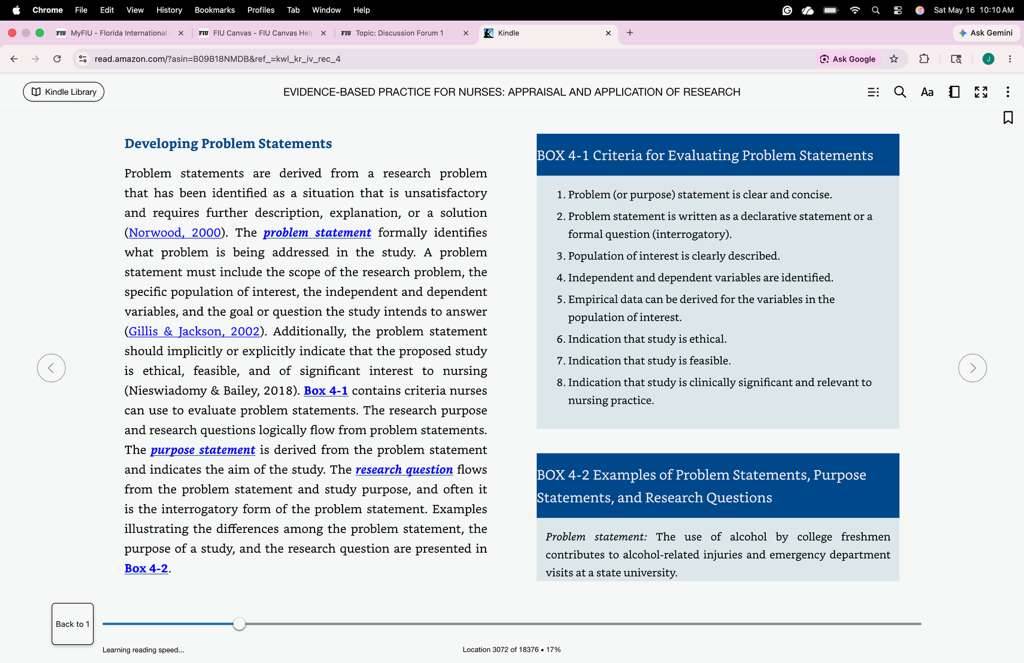Follow the Box 4-1 link in text
The image size is (1024, 663).
tap(325, 391)
